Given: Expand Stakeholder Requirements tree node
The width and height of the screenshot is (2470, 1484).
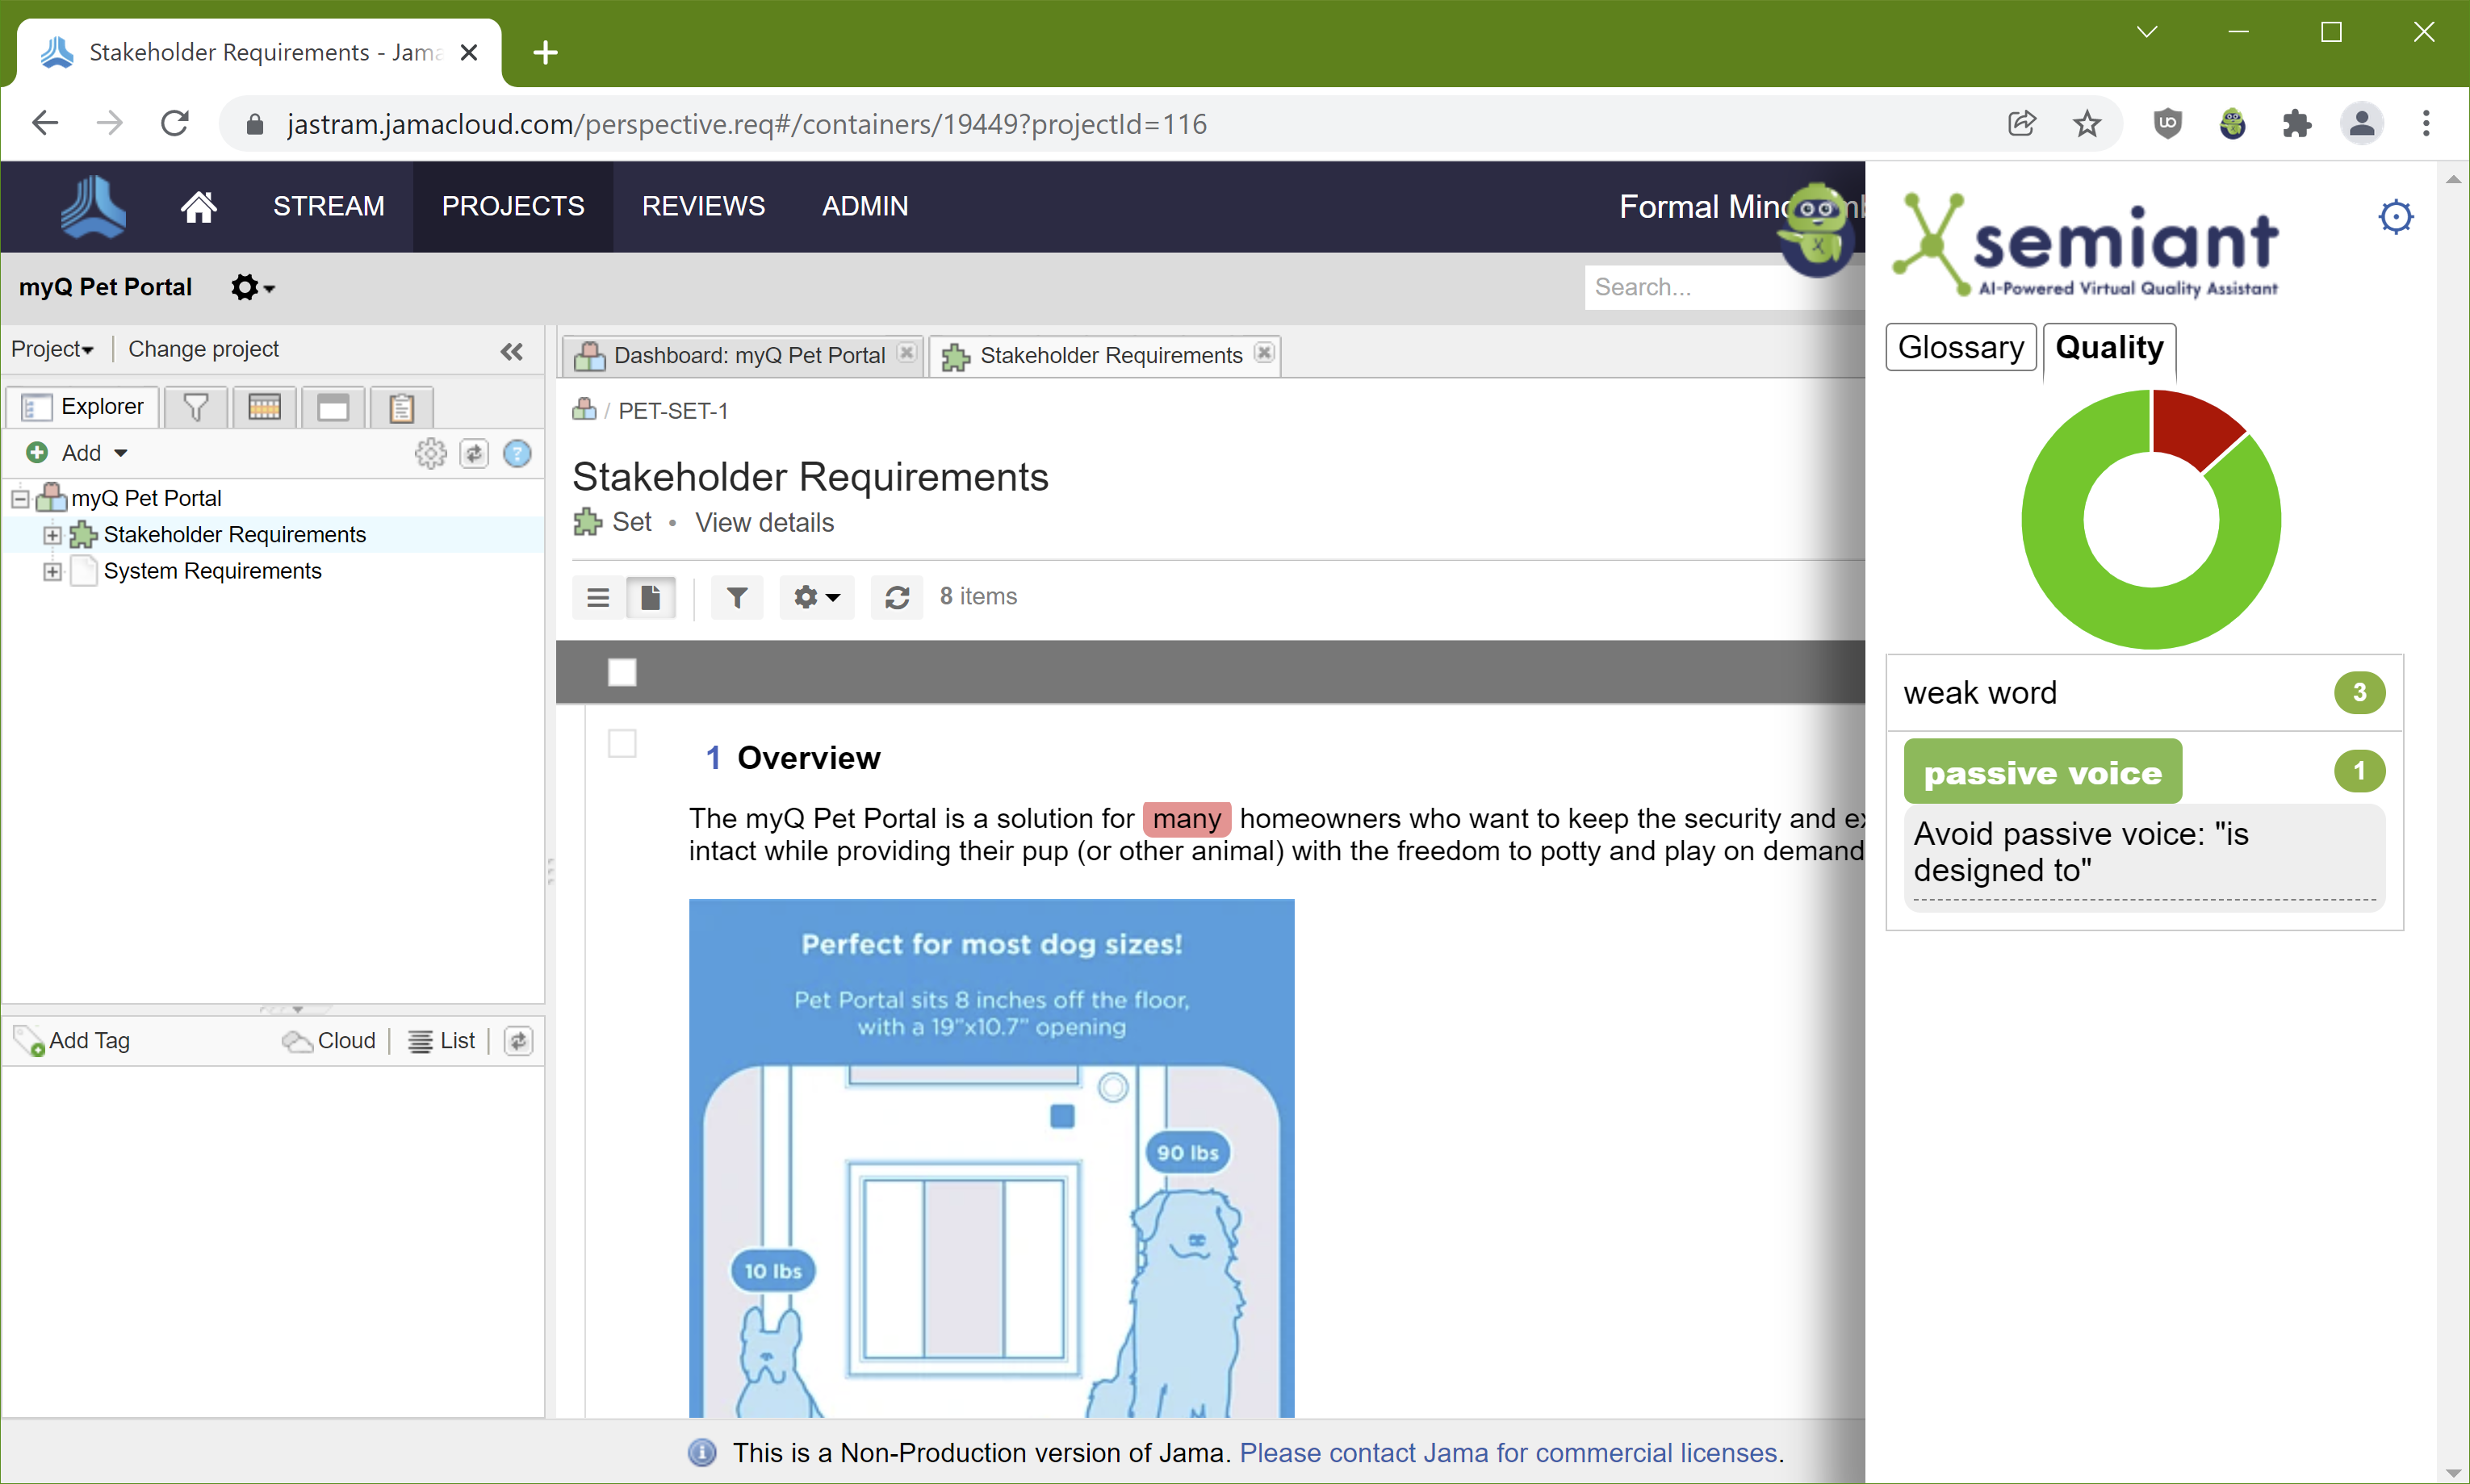Looking at the screenshot, I should 52,535.
